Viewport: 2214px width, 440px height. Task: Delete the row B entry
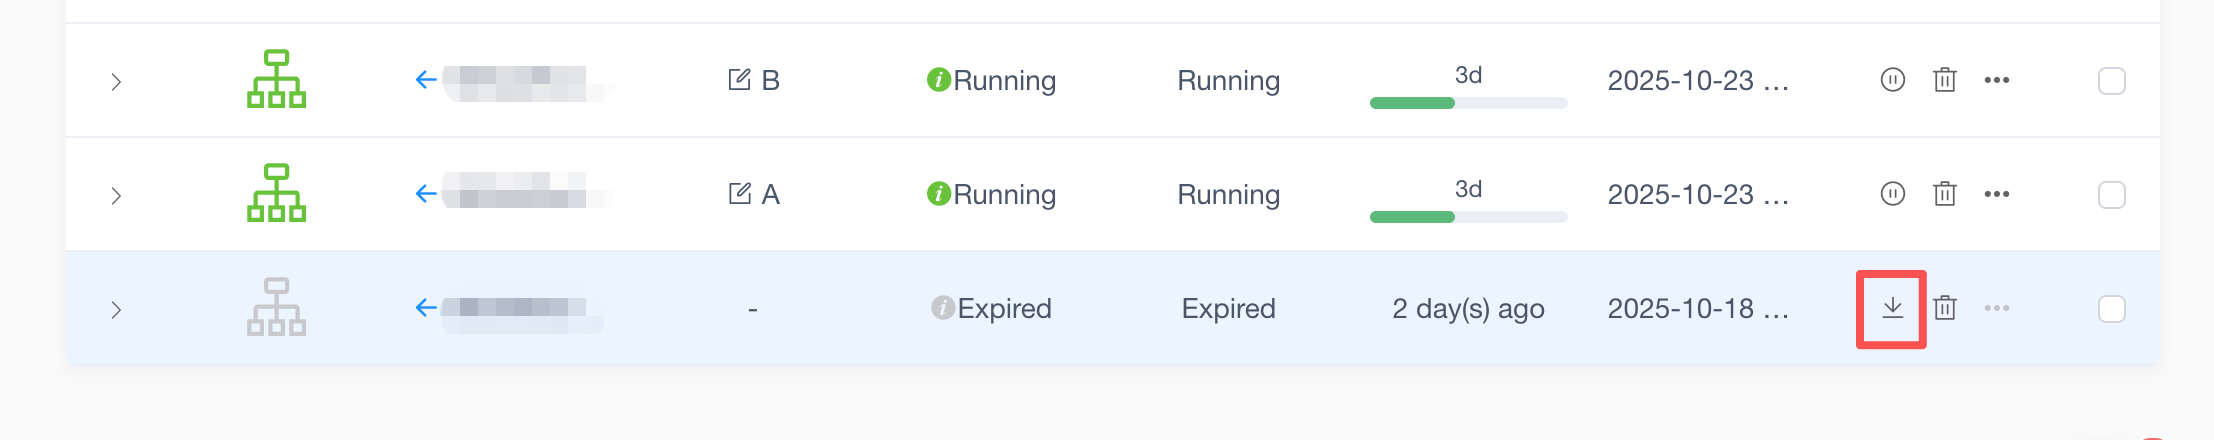(1944, 80)
